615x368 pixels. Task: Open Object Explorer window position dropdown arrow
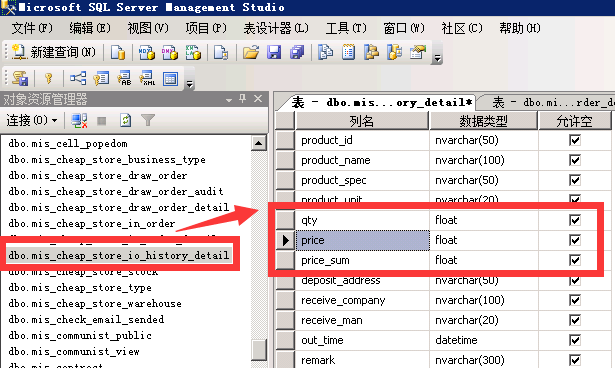(229, 100)
